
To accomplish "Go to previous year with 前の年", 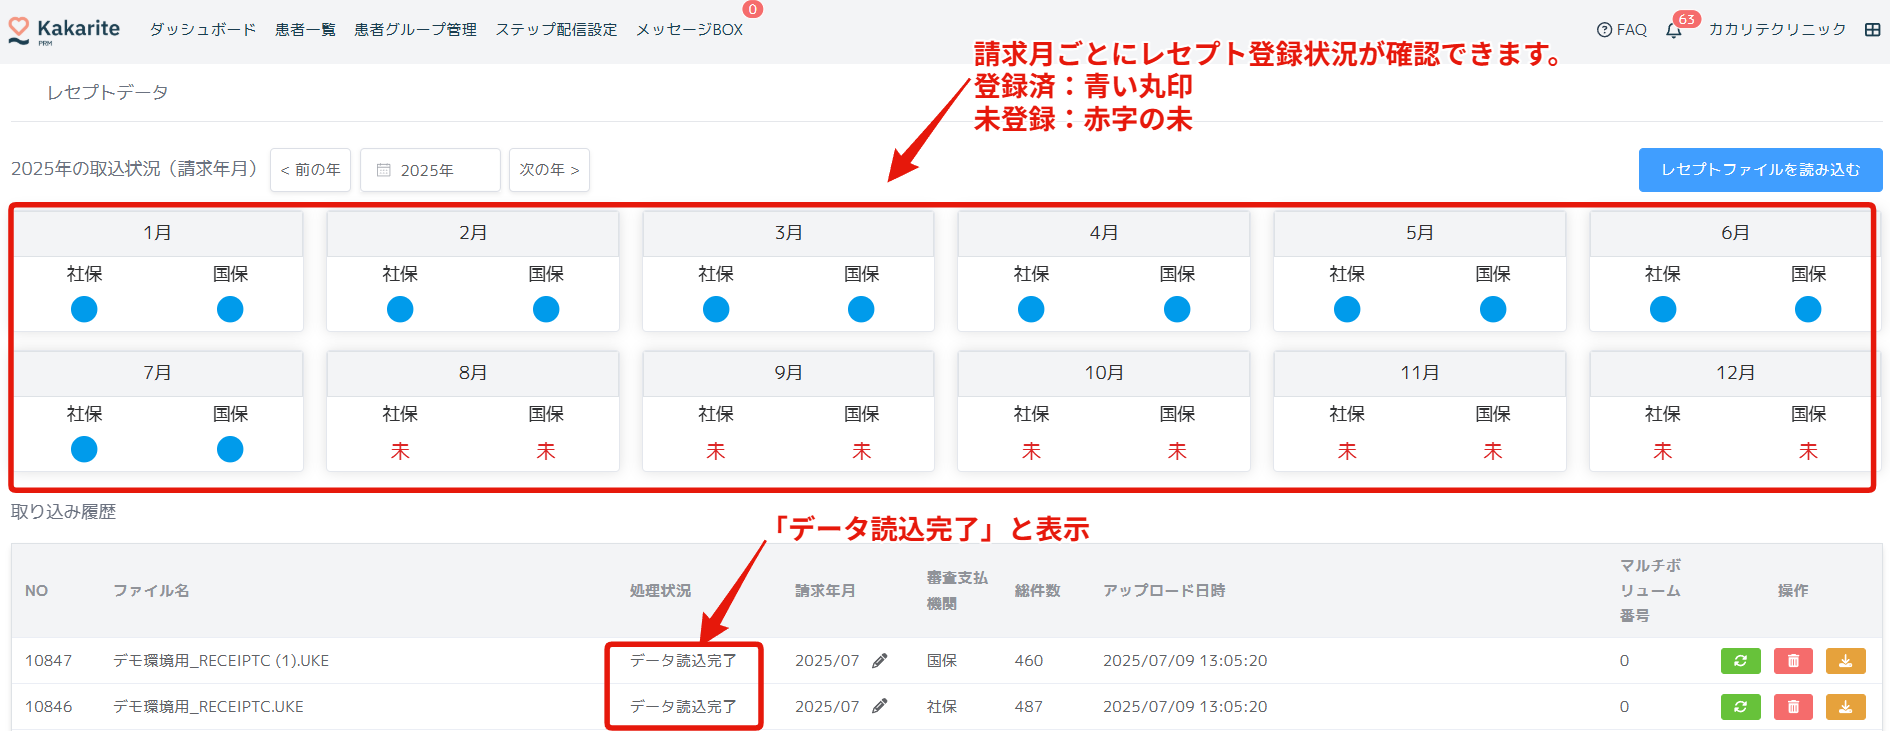I will (310, 170).
